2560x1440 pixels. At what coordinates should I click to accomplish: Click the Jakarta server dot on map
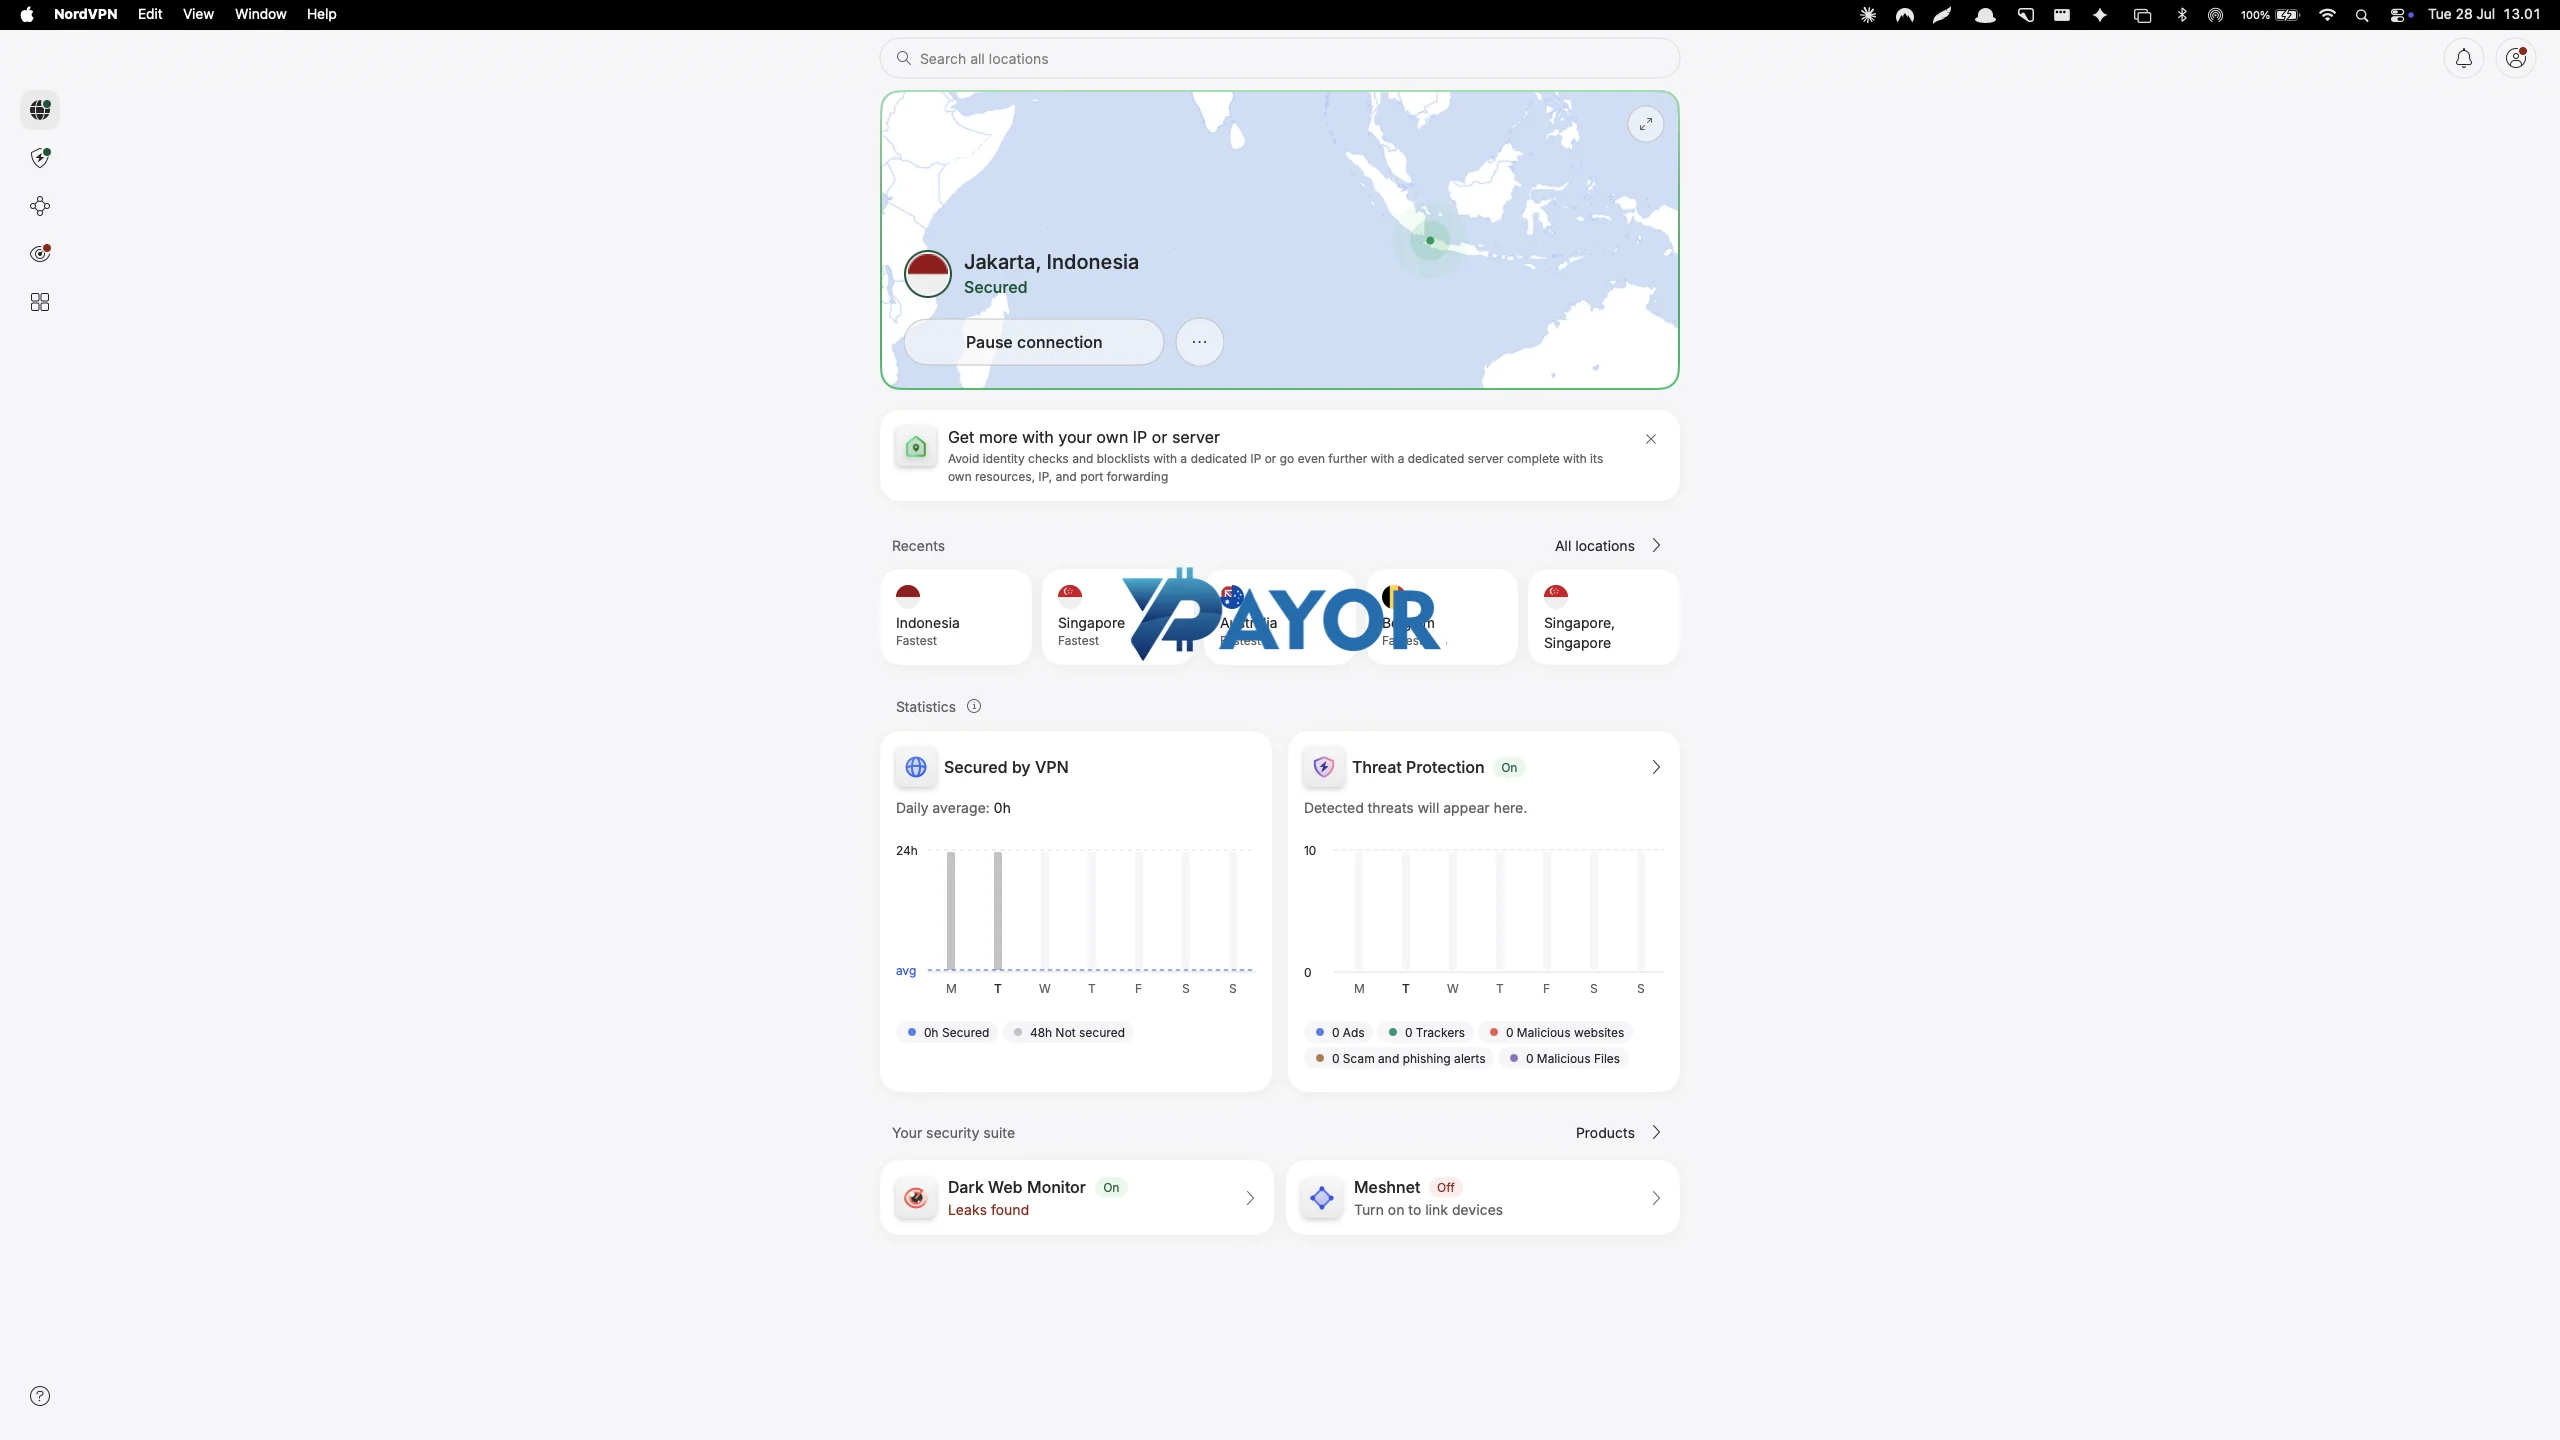pos(1430,240)
